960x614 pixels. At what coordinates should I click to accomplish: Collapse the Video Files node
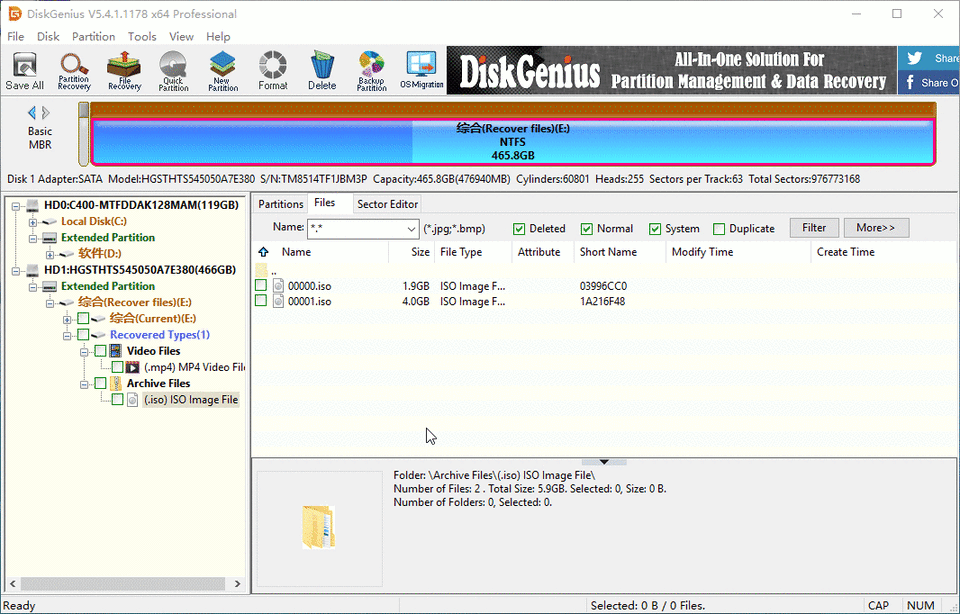[x=84, y=351]
